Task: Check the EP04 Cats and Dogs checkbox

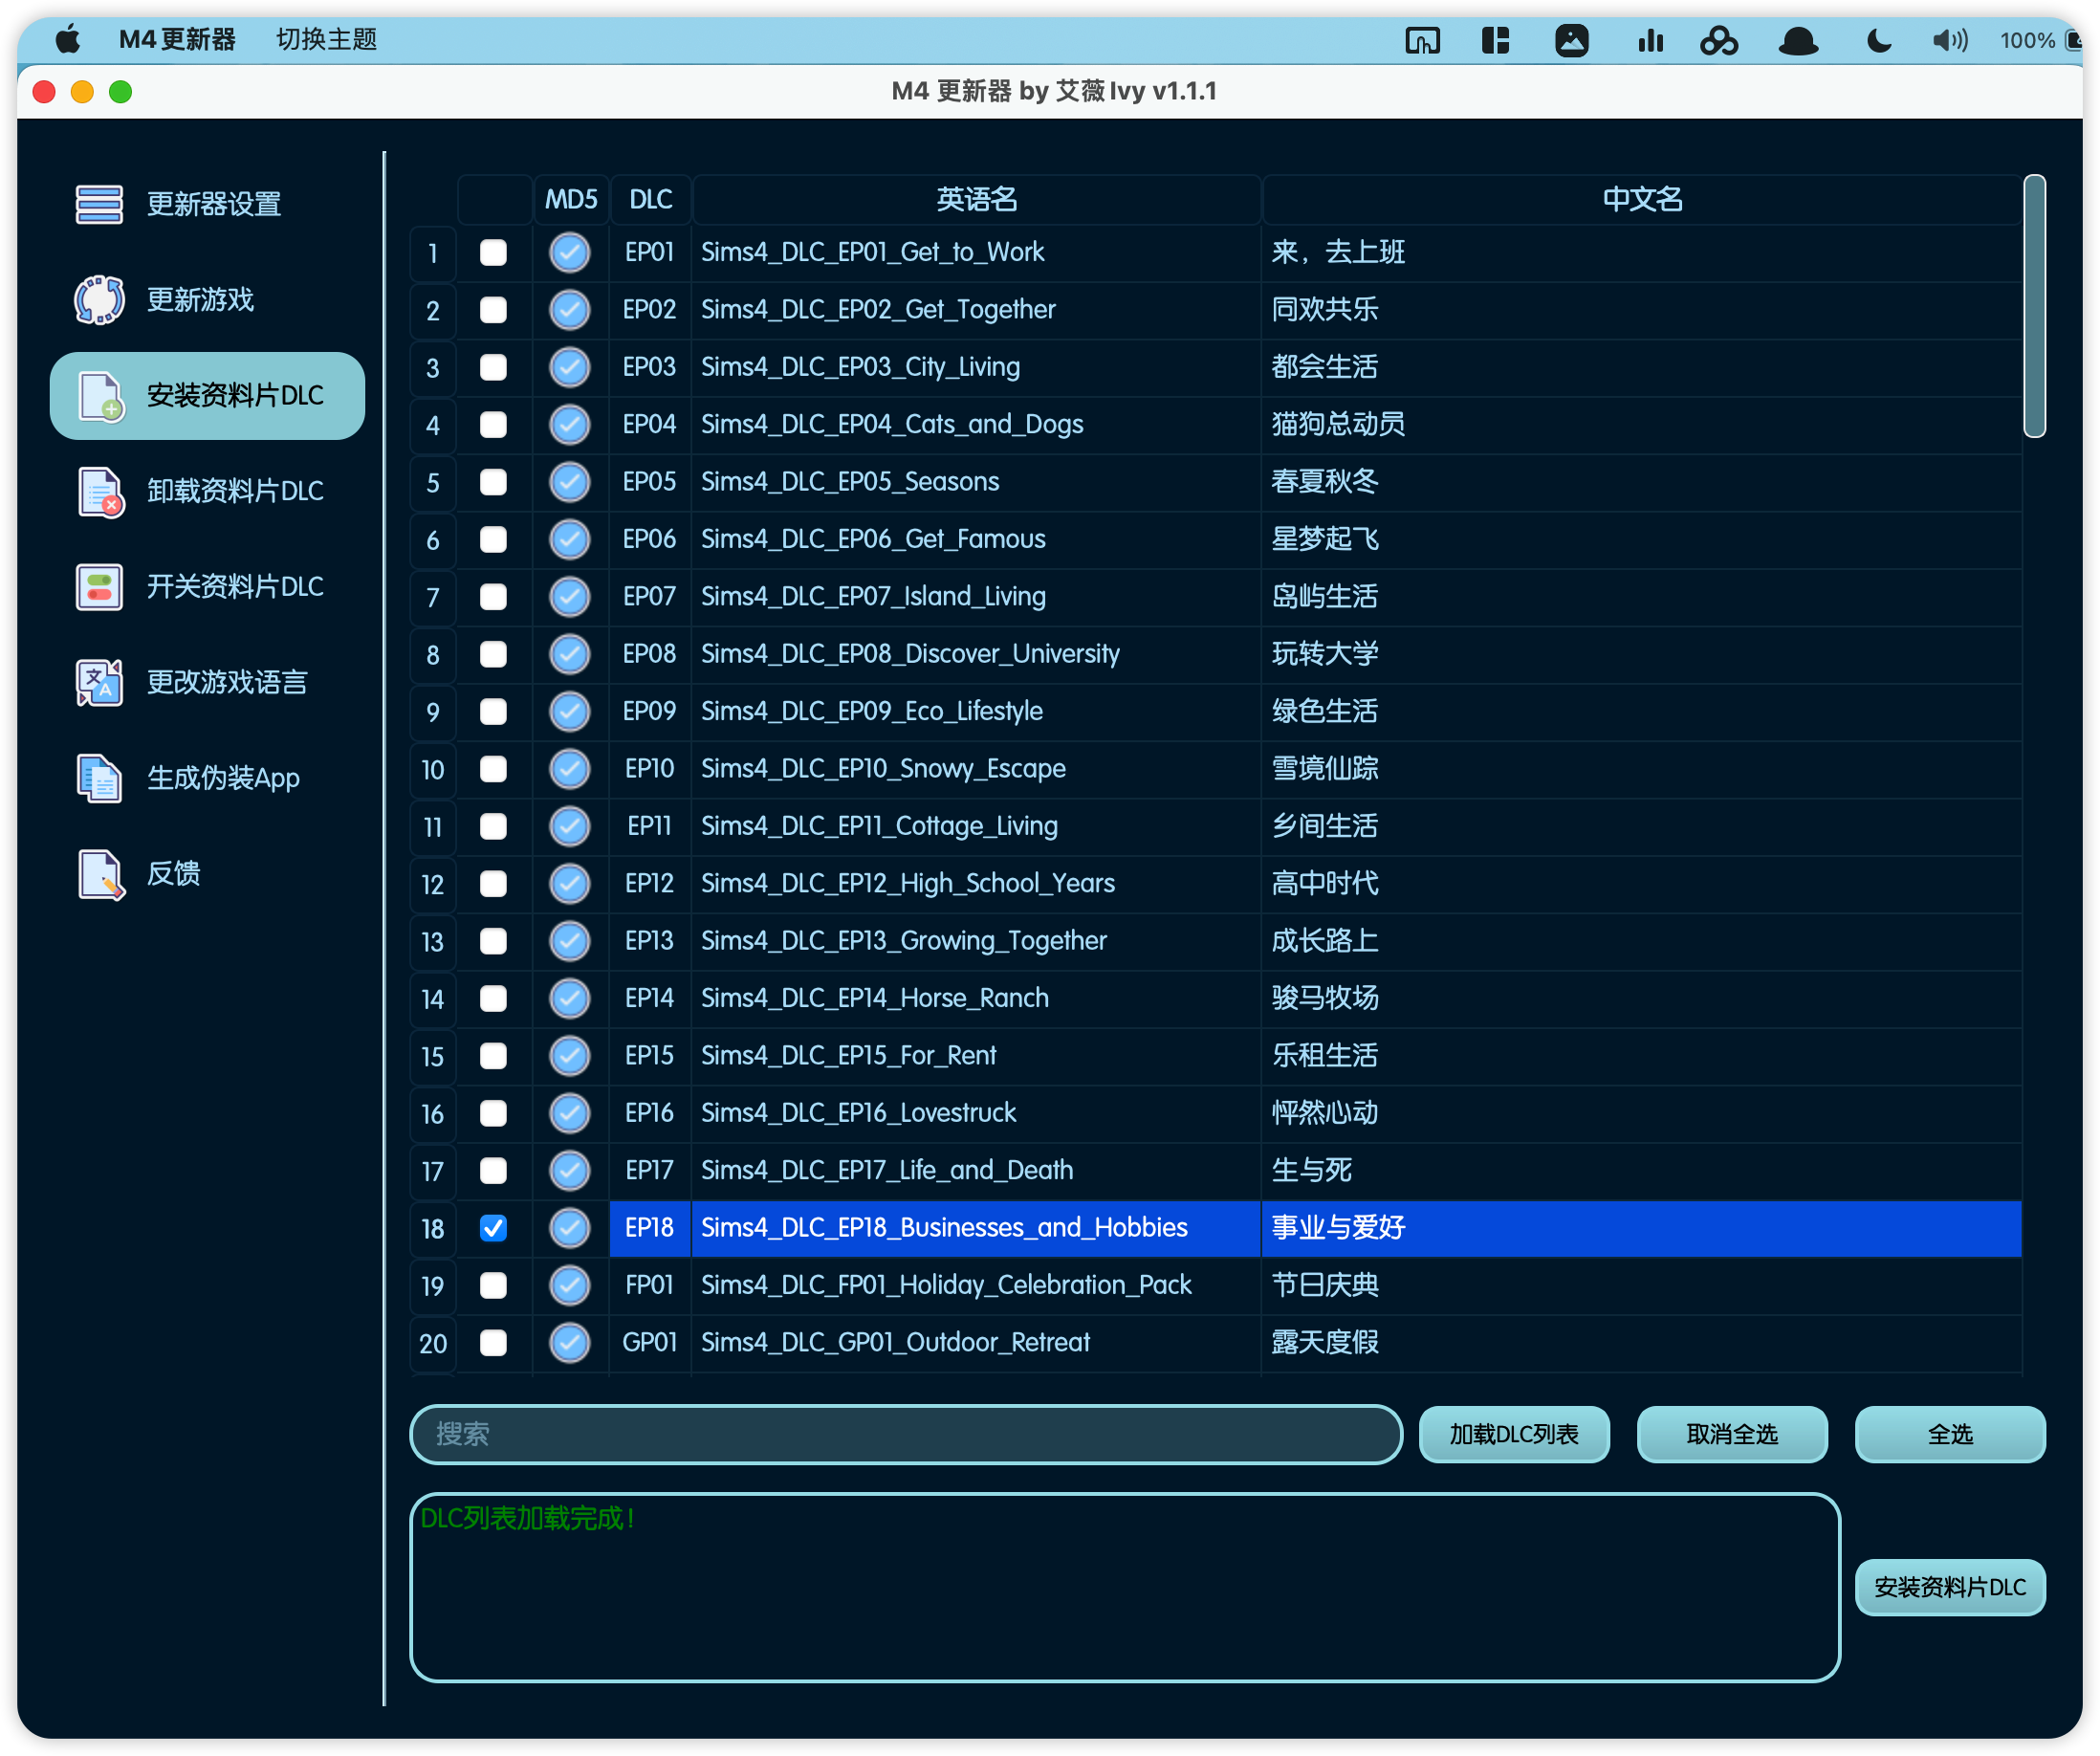Action: [x=493, y=425]
